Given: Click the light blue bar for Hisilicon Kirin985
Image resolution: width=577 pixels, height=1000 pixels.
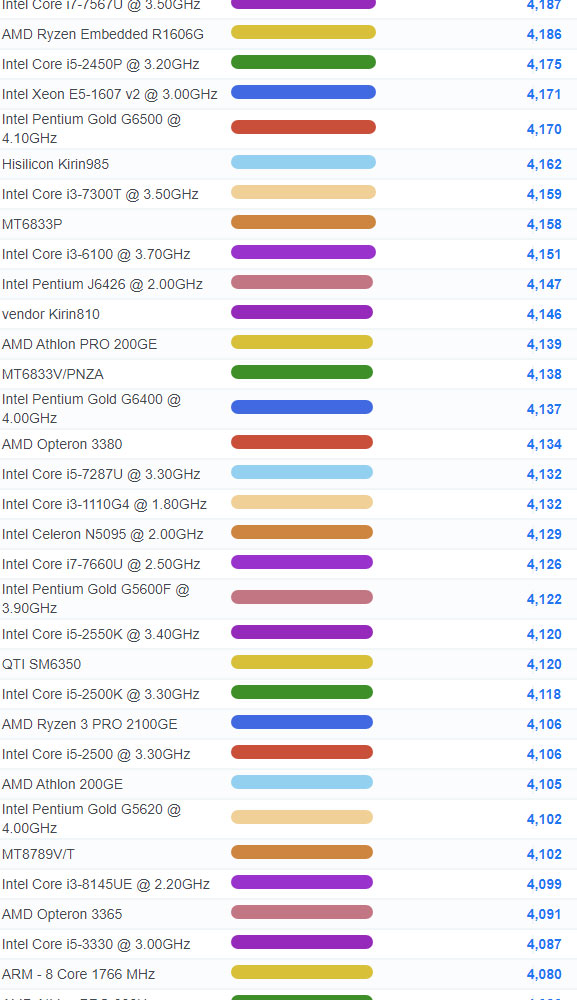Looking at the screenshot, I should click(x=303, y=163).
